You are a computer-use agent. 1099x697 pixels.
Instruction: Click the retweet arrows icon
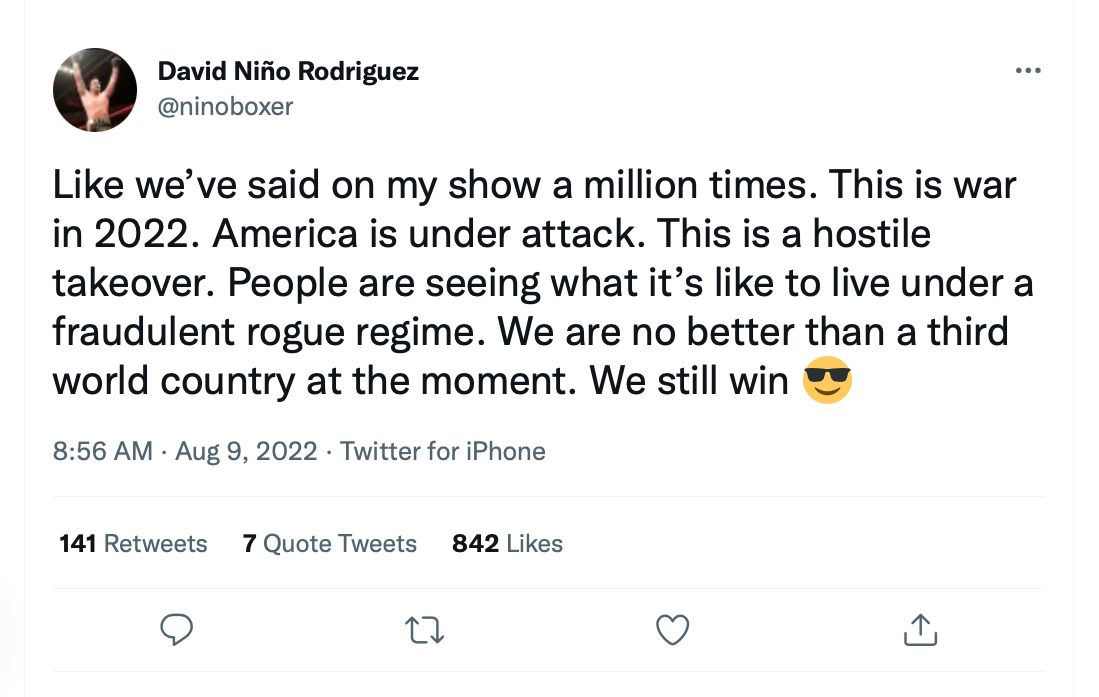(424, 629)
